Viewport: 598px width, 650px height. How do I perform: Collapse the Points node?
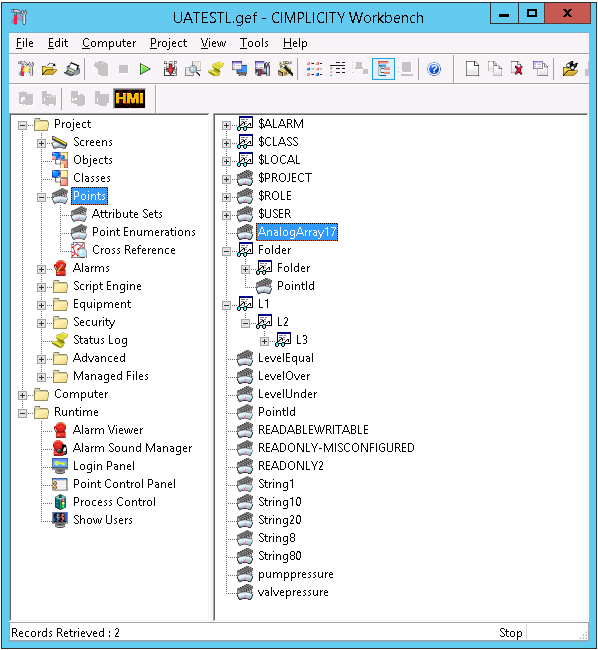(41, 197)
